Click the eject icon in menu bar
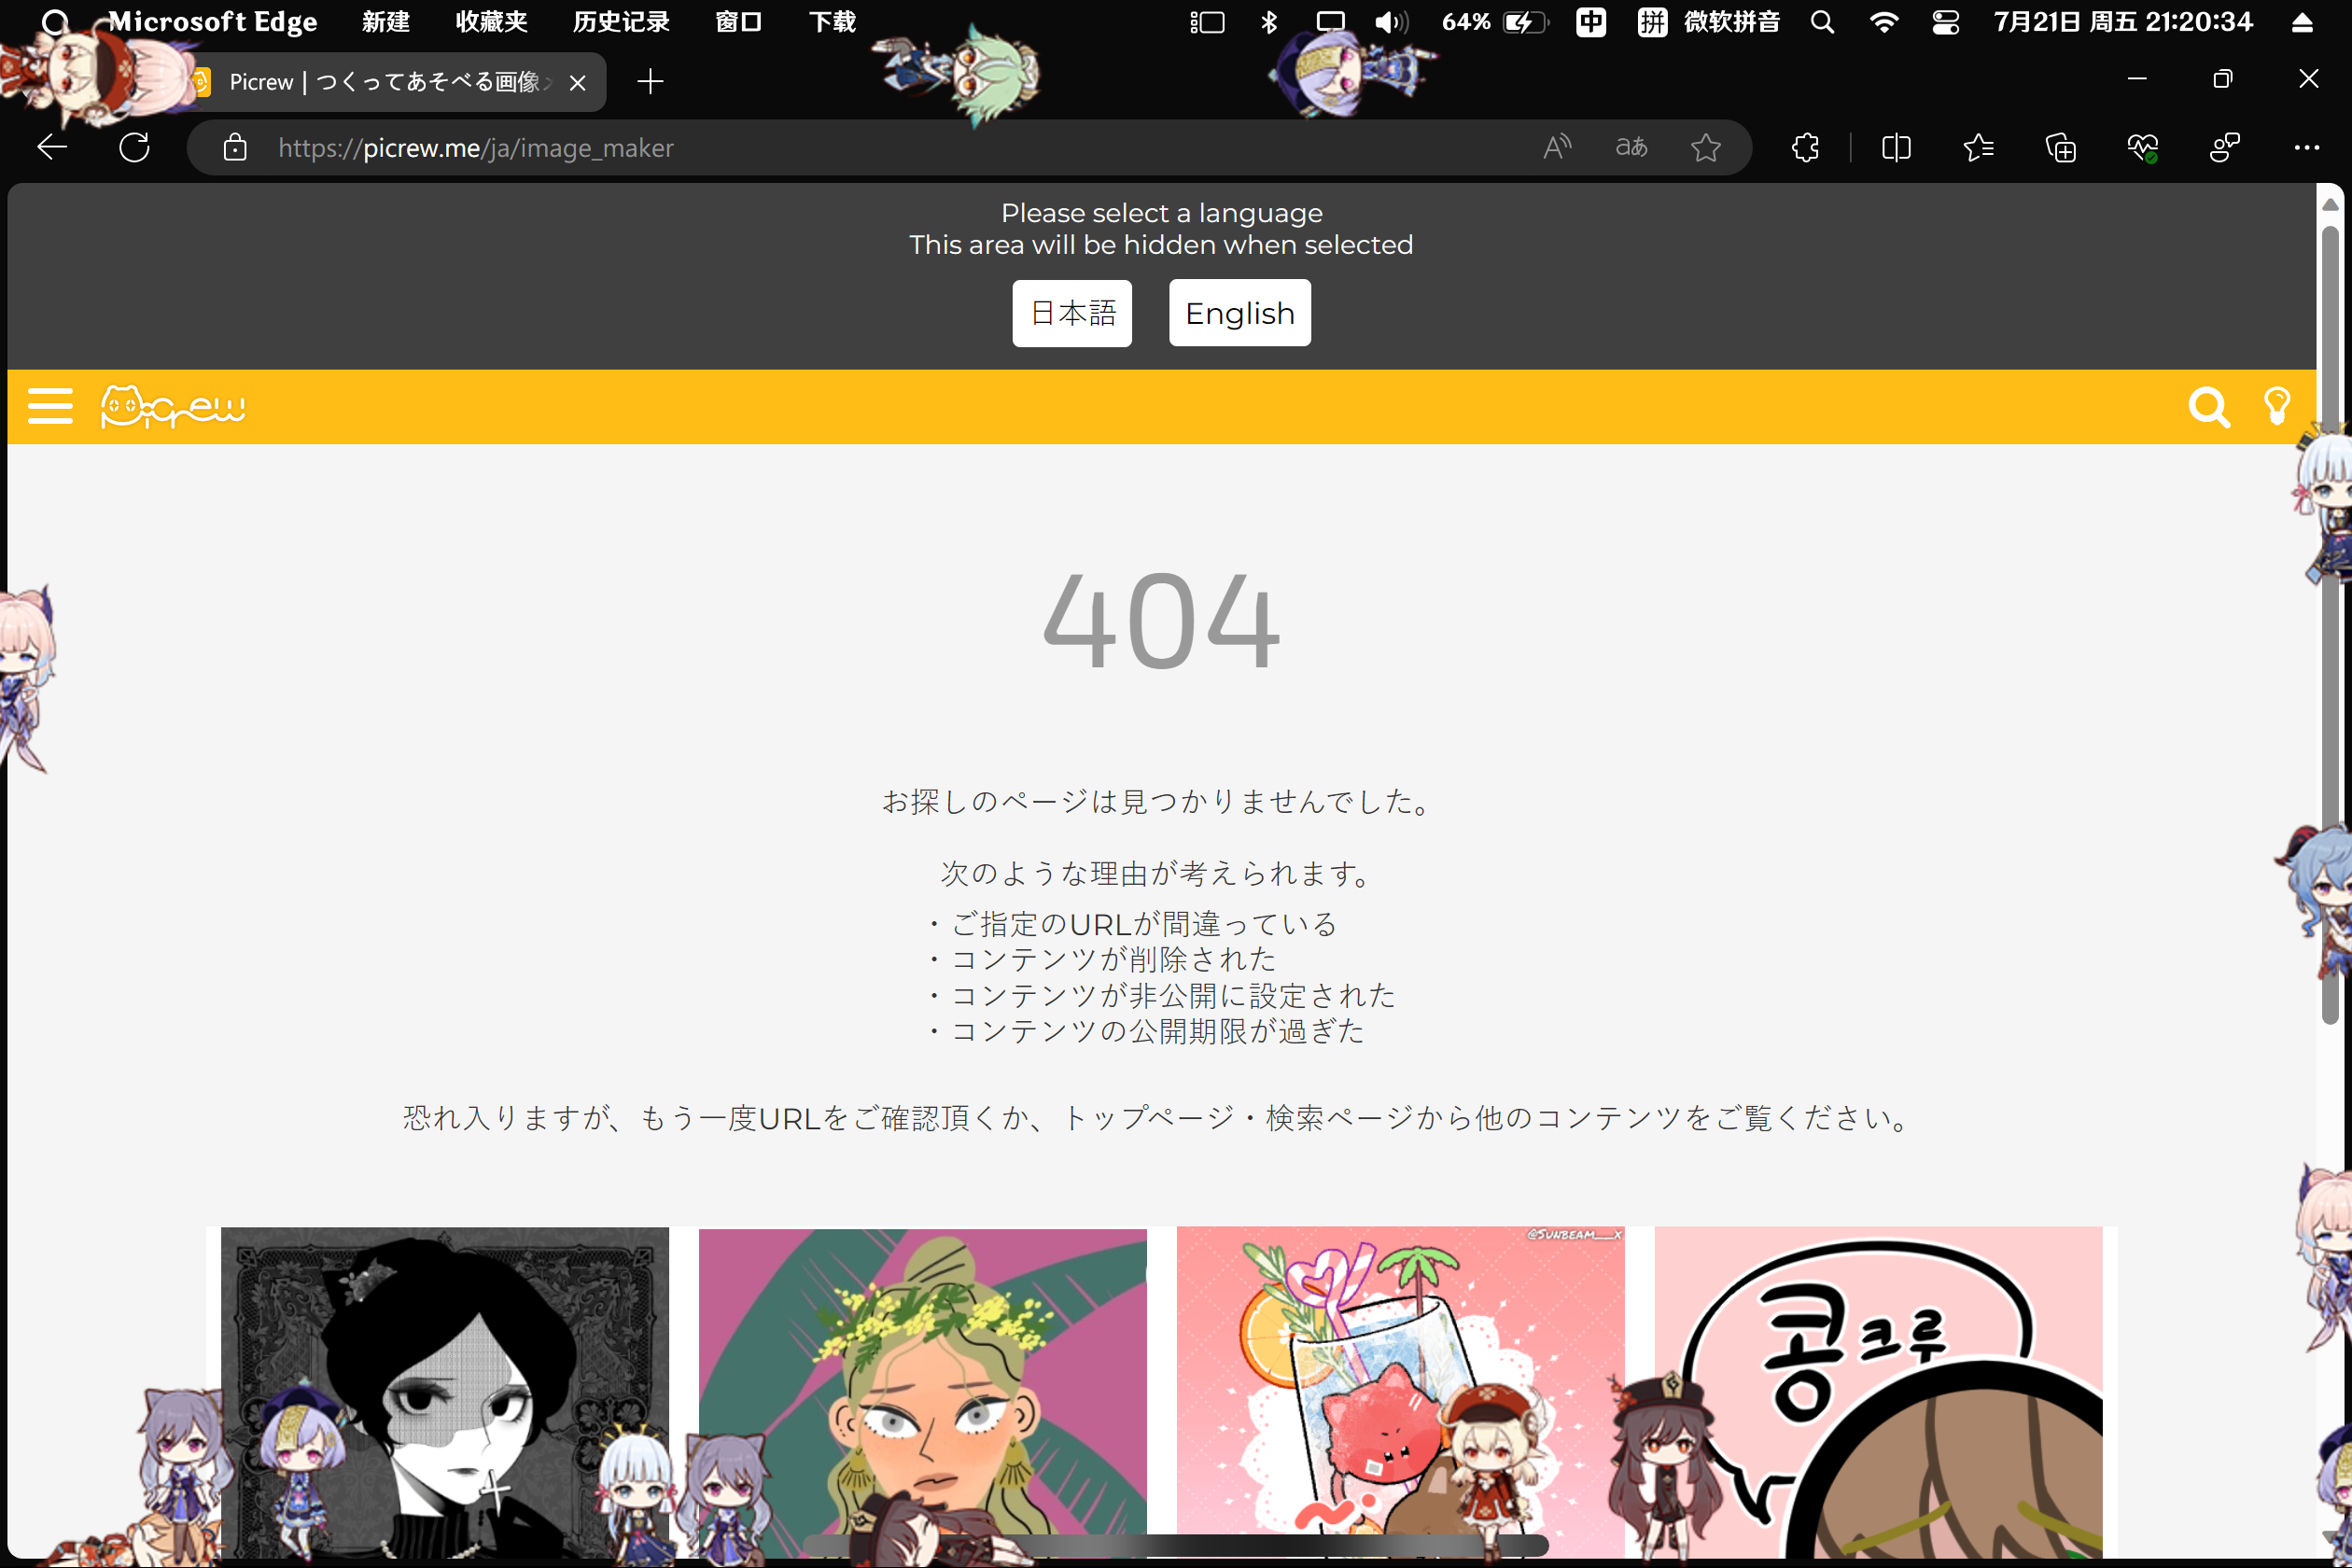The width and height of the screenshot is (2352, 1568). [x=2301, y=22]
